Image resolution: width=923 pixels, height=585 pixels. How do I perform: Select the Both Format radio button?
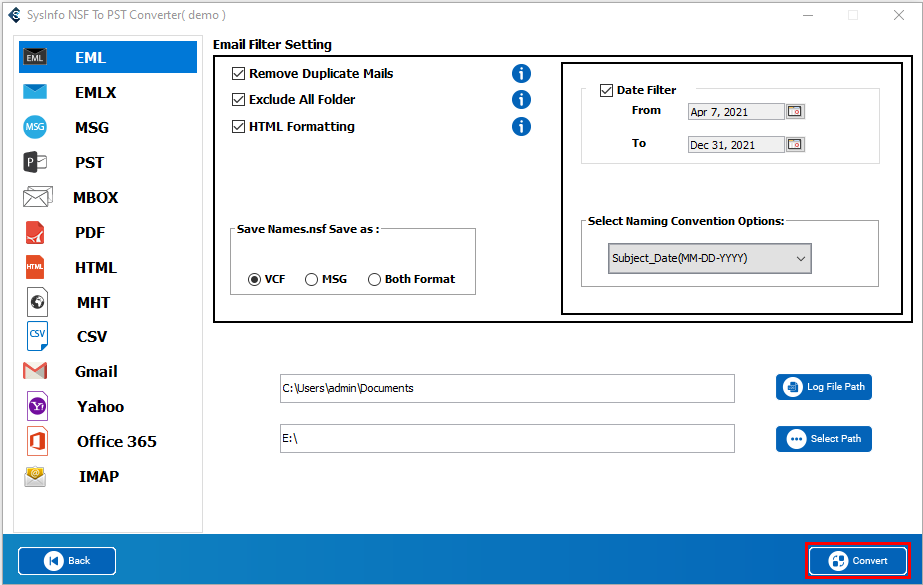375,279
